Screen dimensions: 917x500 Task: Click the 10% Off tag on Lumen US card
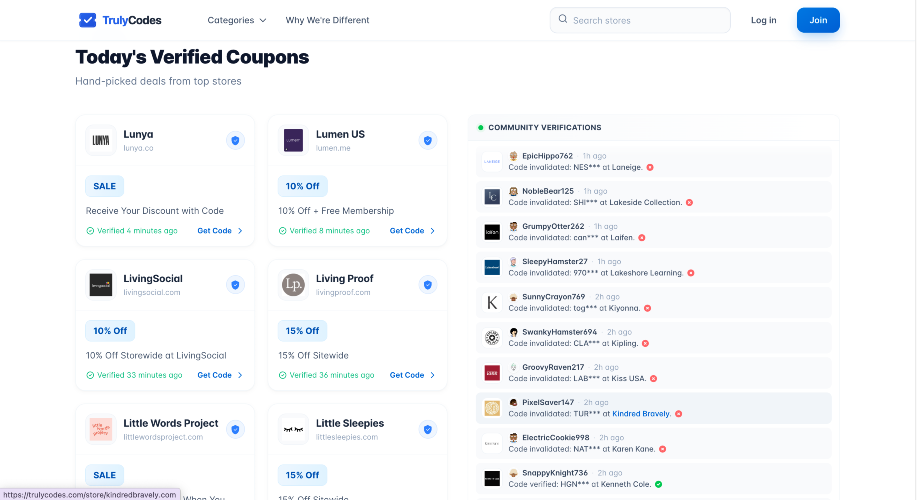pyautogui.click(x=302, y=186)
